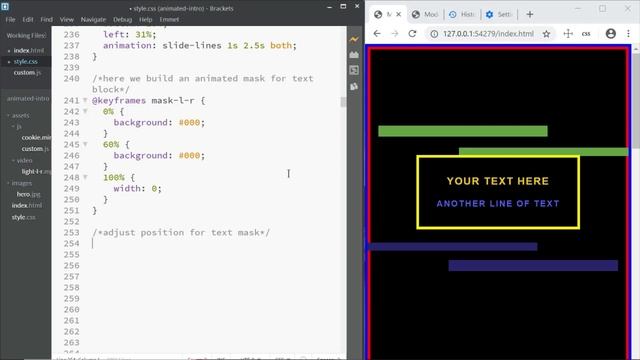Image resolution: width=640 pixels, height=360 pixels.
Task: Open light-l-r video file in tree
Action: (x=36, y=172)
